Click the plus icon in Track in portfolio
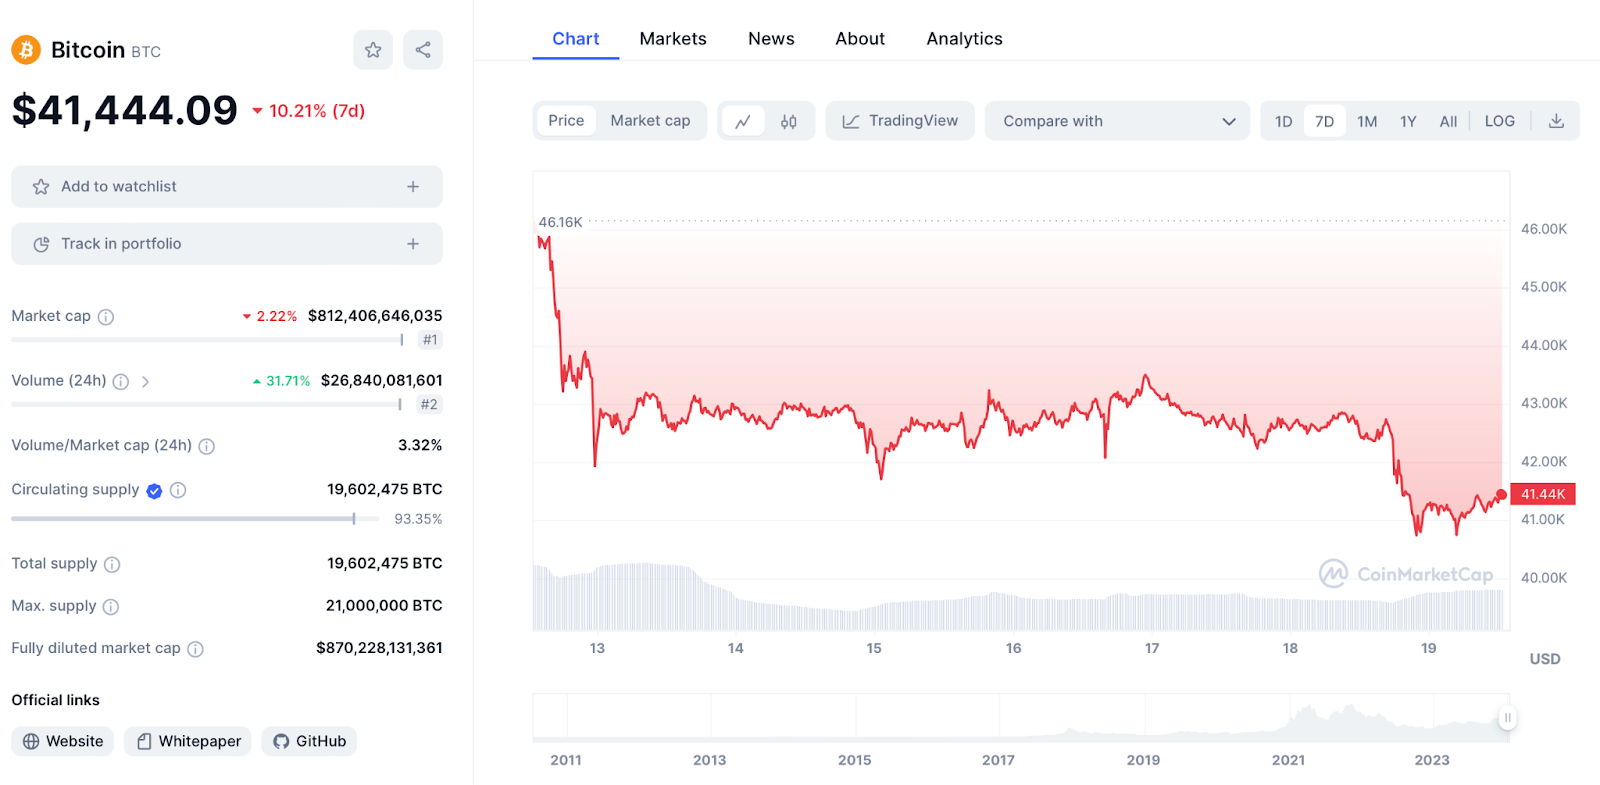The image size is (1600, 785). [413, 244]
